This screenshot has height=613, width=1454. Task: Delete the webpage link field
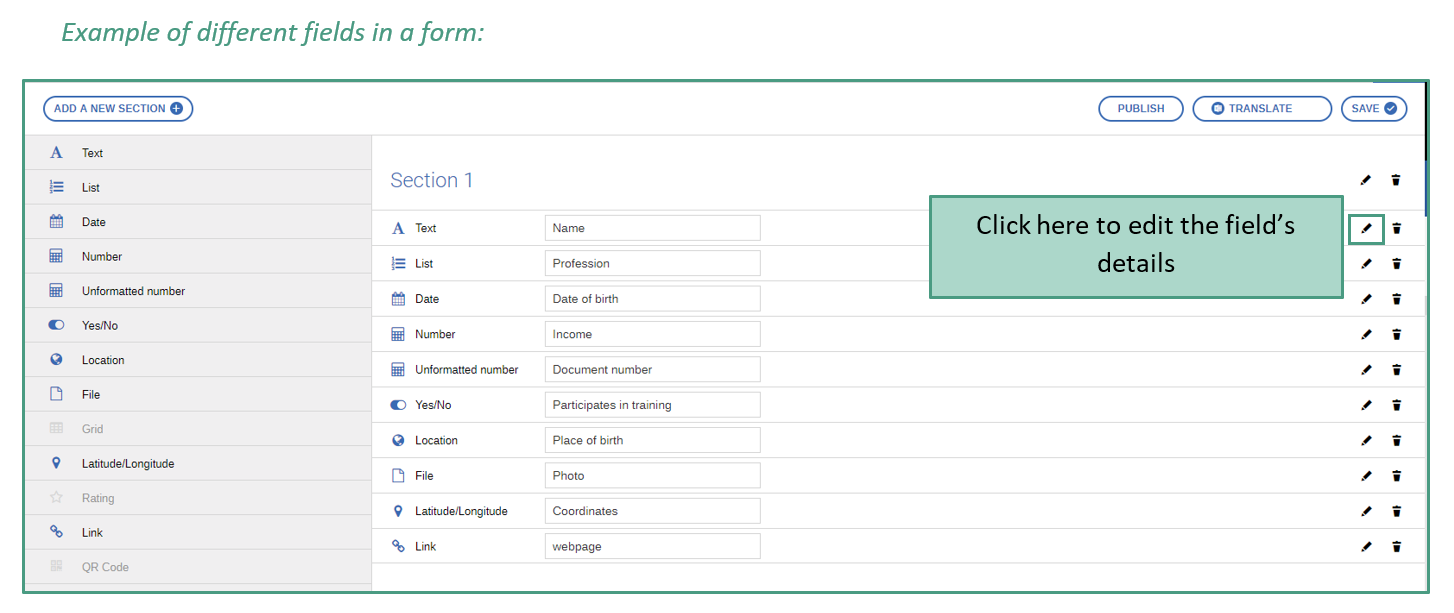click(x=1396, y=546)
